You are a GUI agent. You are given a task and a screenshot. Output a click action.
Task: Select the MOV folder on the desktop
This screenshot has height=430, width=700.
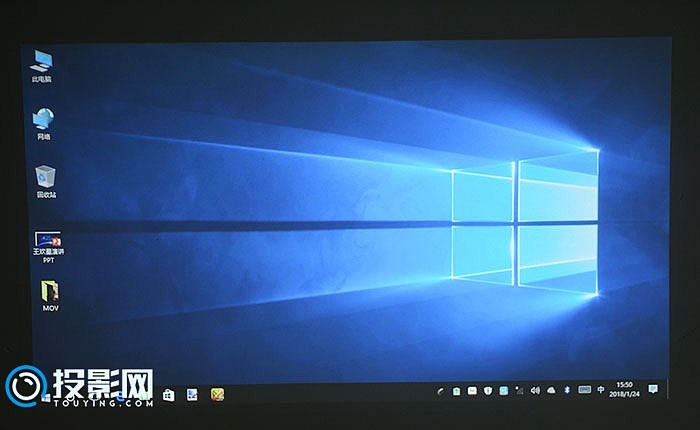[50, 296]
